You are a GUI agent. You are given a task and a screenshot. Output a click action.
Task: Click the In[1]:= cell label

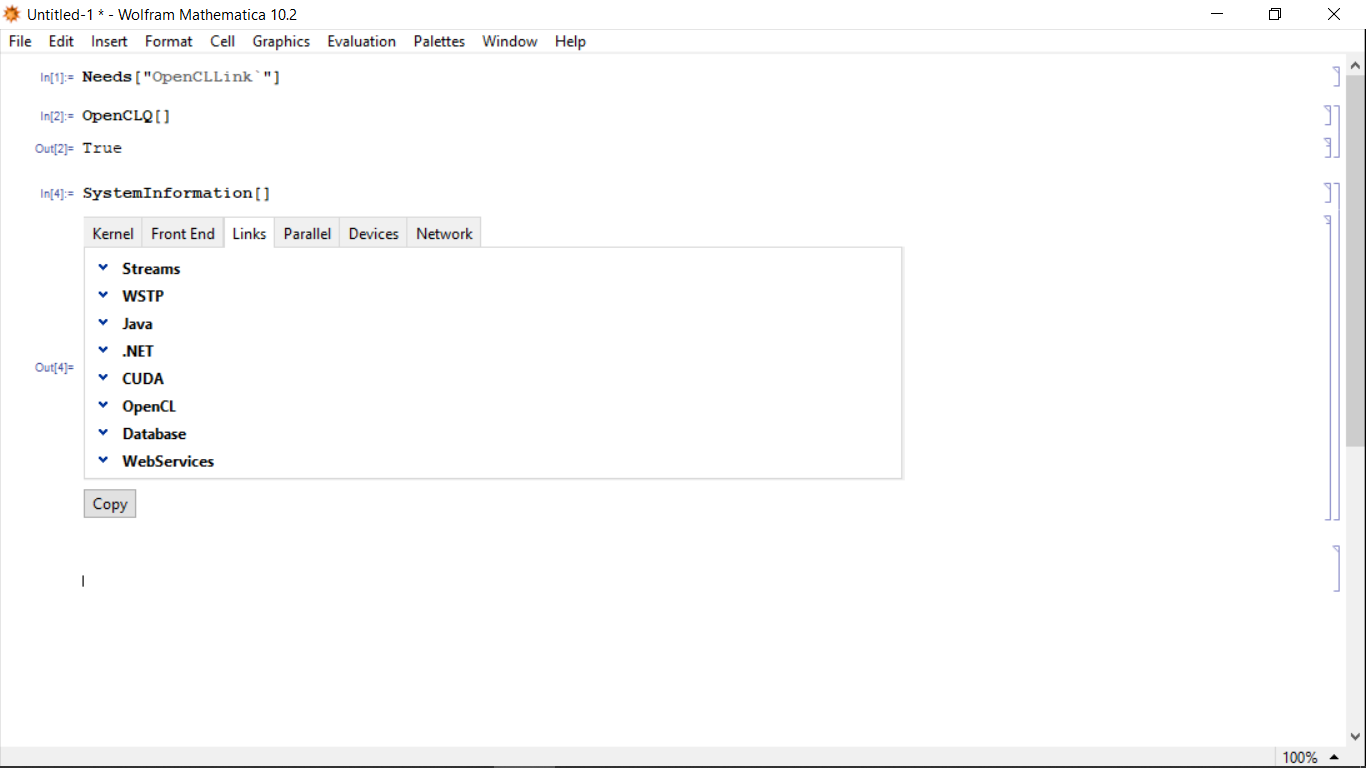click(57, 77)
